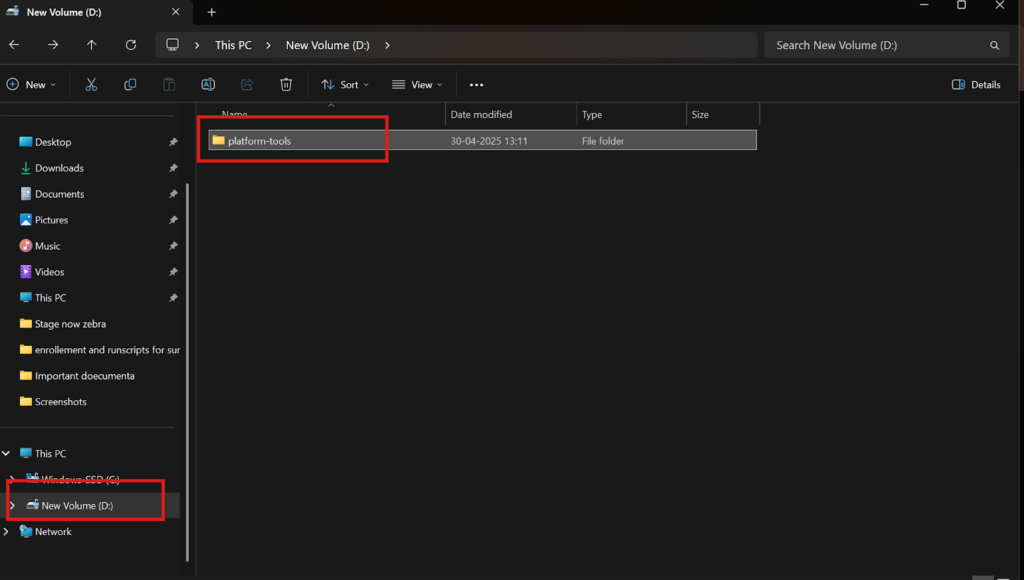Screen dimensions: 1024x580
Task: Open the See more three-dots menu
Action: click(476, 85)
